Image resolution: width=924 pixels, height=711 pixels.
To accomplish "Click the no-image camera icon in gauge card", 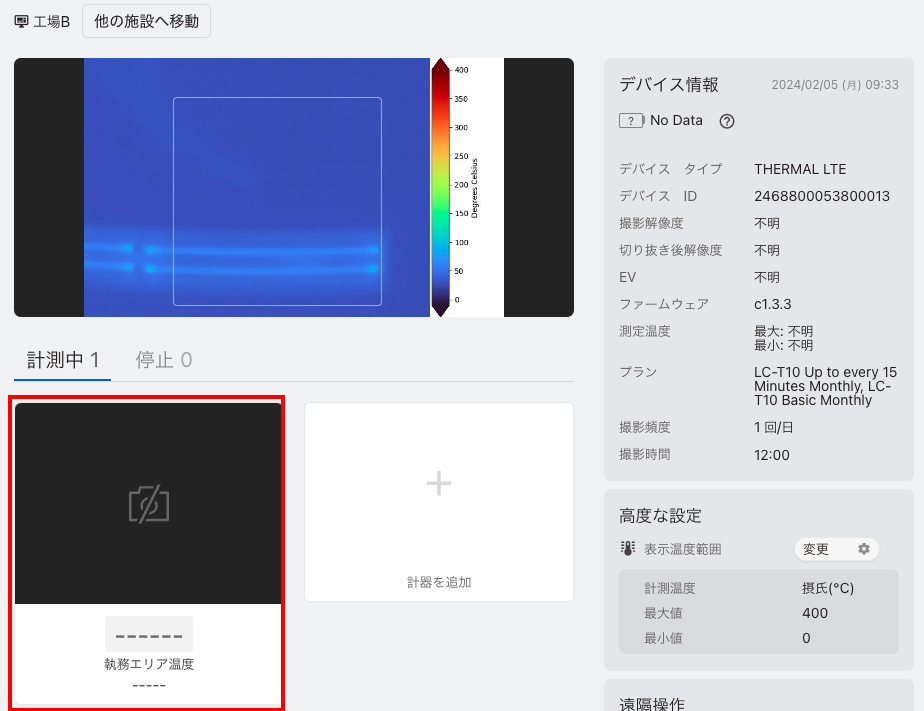I will 148,504.
